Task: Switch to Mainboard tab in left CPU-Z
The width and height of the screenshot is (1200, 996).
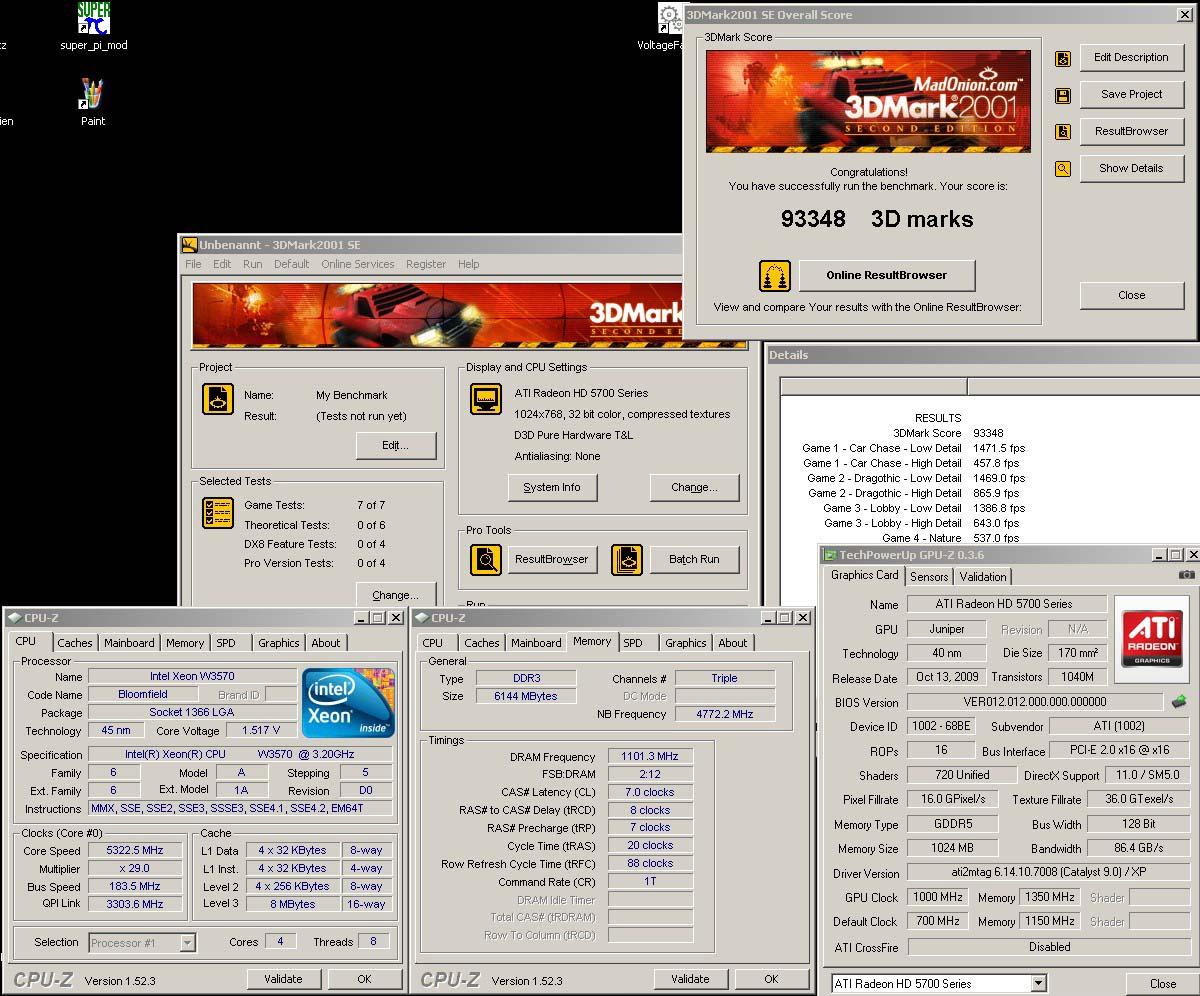Action: click(x=129, y=643)
